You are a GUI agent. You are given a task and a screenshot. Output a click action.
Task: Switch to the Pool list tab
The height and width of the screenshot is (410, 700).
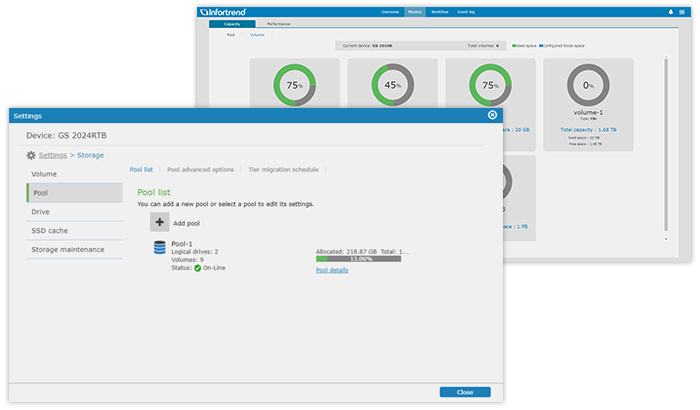point(141,169)
